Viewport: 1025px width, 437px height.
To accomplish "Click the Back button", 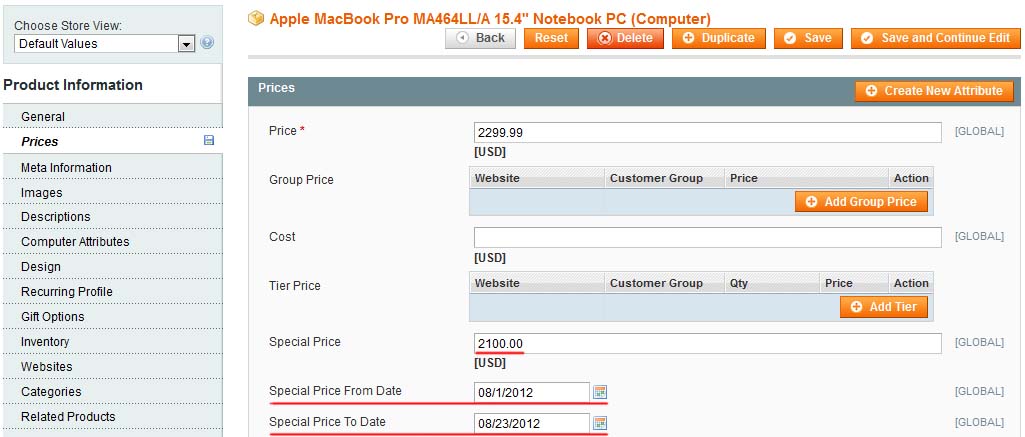I will pos(480,38).
